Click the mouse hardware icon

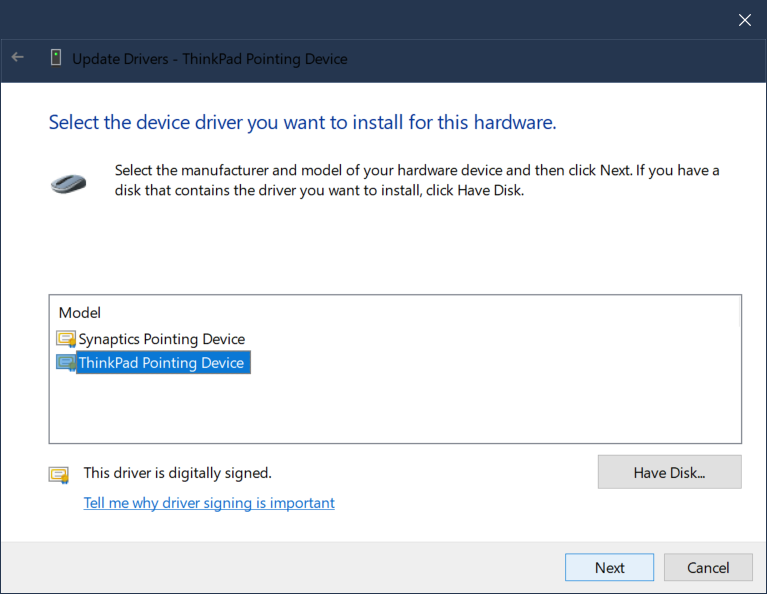tap(68, 183)
